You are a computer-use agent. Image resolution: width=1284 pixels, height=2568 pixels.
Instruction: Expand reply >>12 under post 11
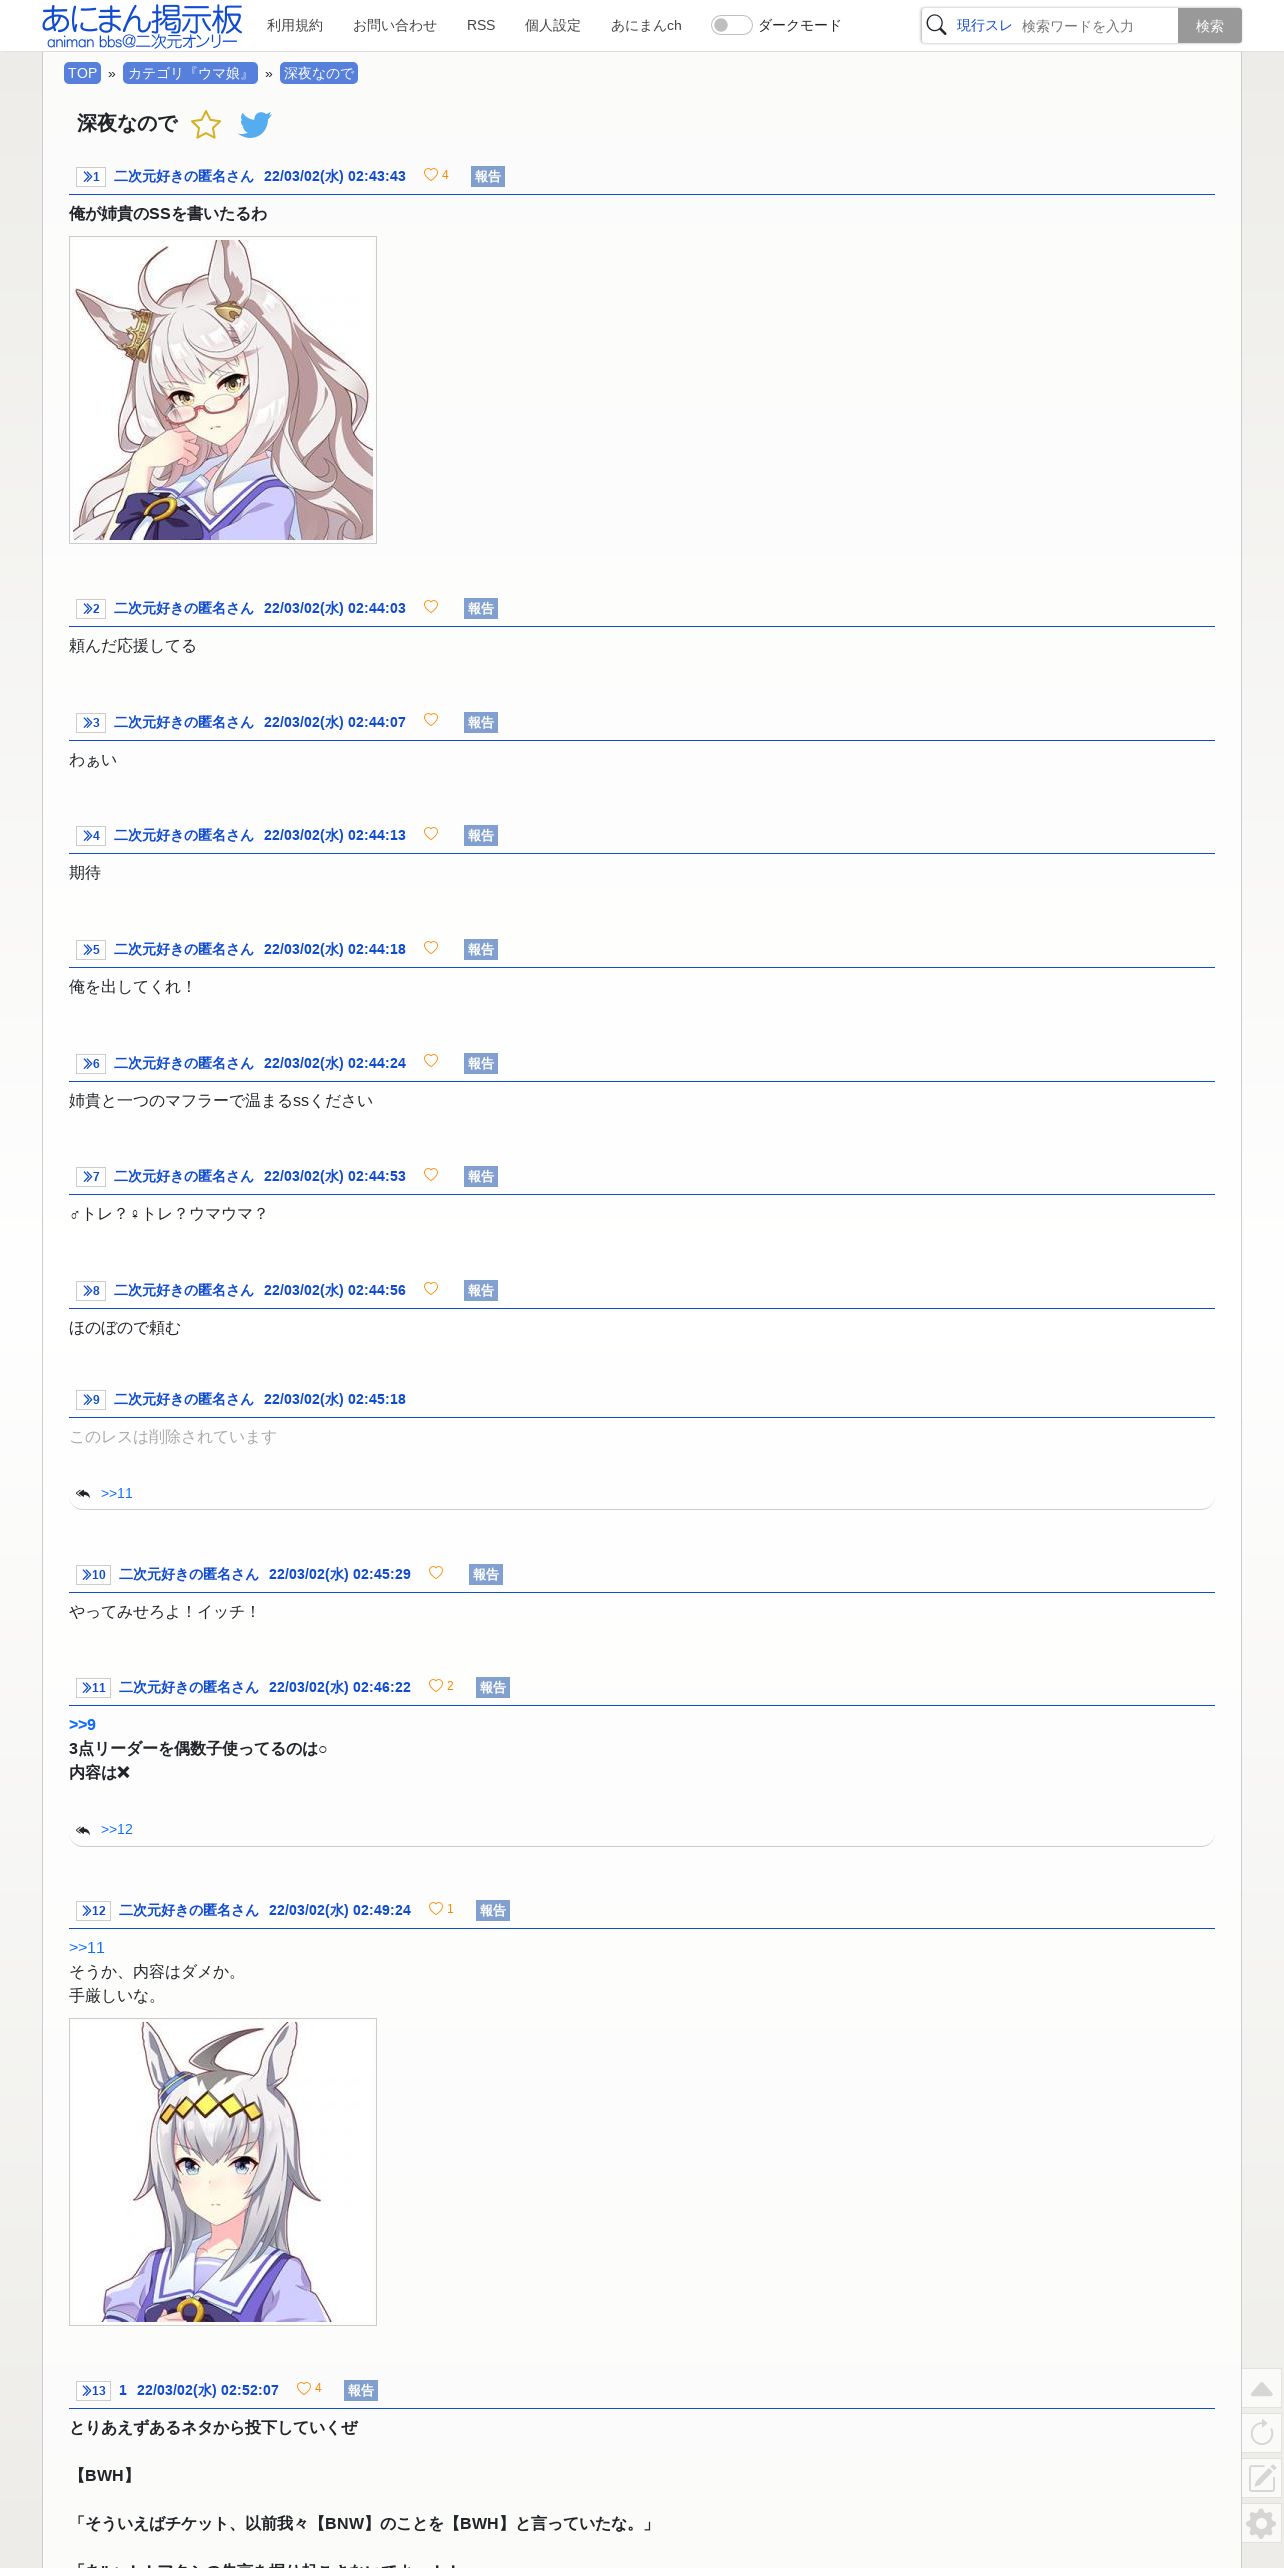pos(116,1829)
